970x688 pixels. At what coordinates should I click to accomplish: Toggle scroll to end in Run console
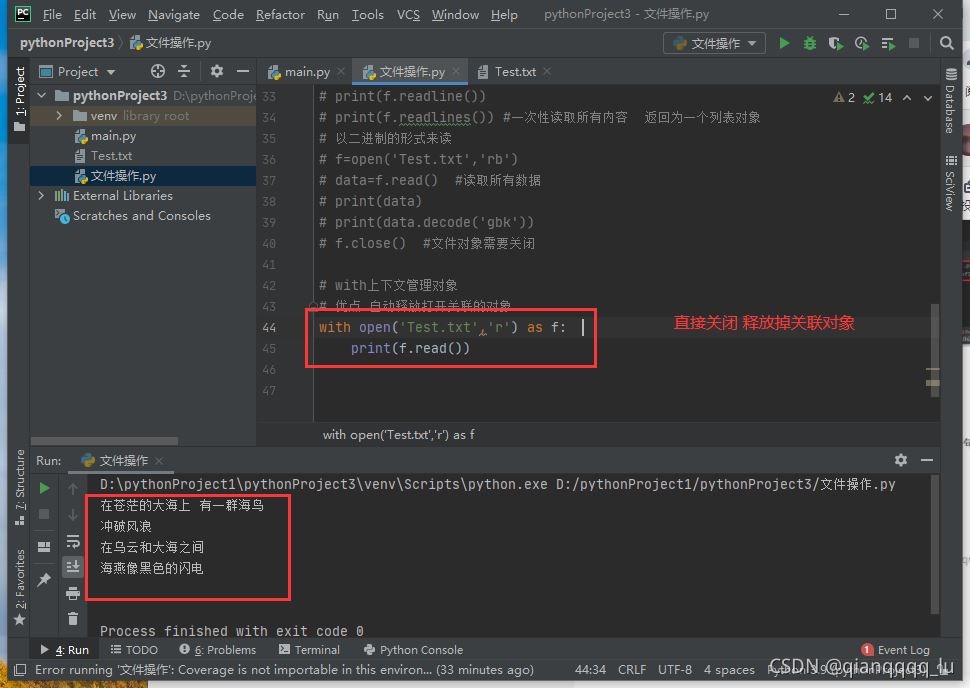[x=73, y=567]
